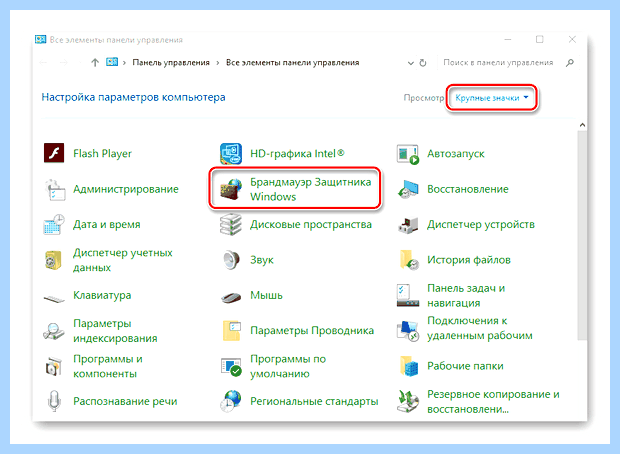Viewport: 620px width, 454px height.
Task: Click the Дисковые пространства icon
Action: click(231, 224)
